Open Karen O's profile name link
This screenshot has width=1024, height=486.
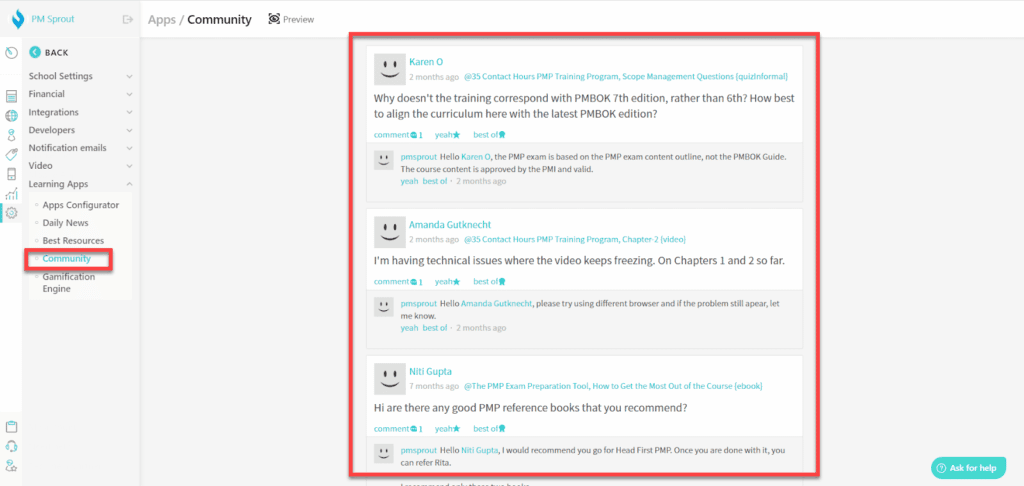click(426, 62)
